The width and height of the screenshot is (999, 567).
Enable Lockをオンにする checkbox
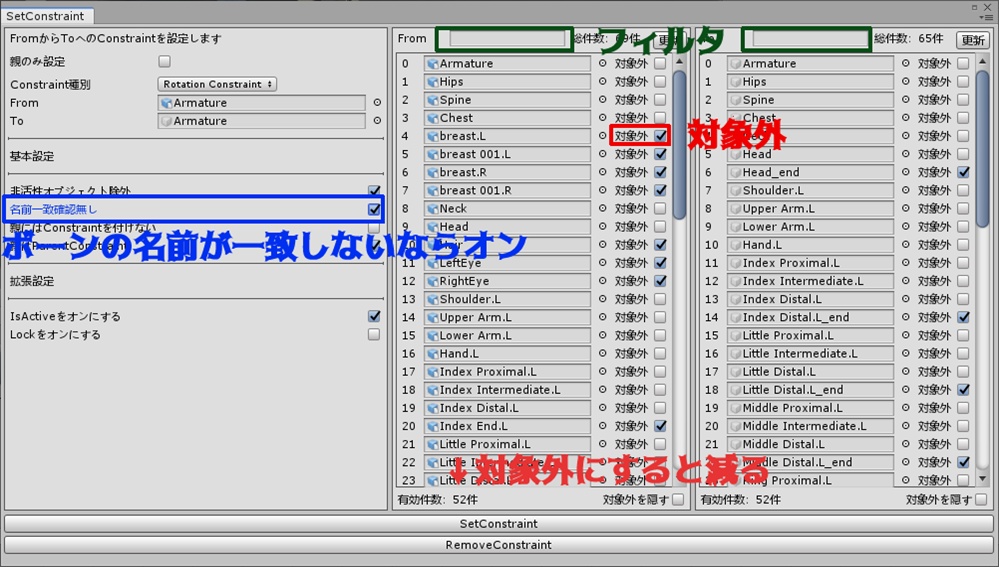[374, 334]
